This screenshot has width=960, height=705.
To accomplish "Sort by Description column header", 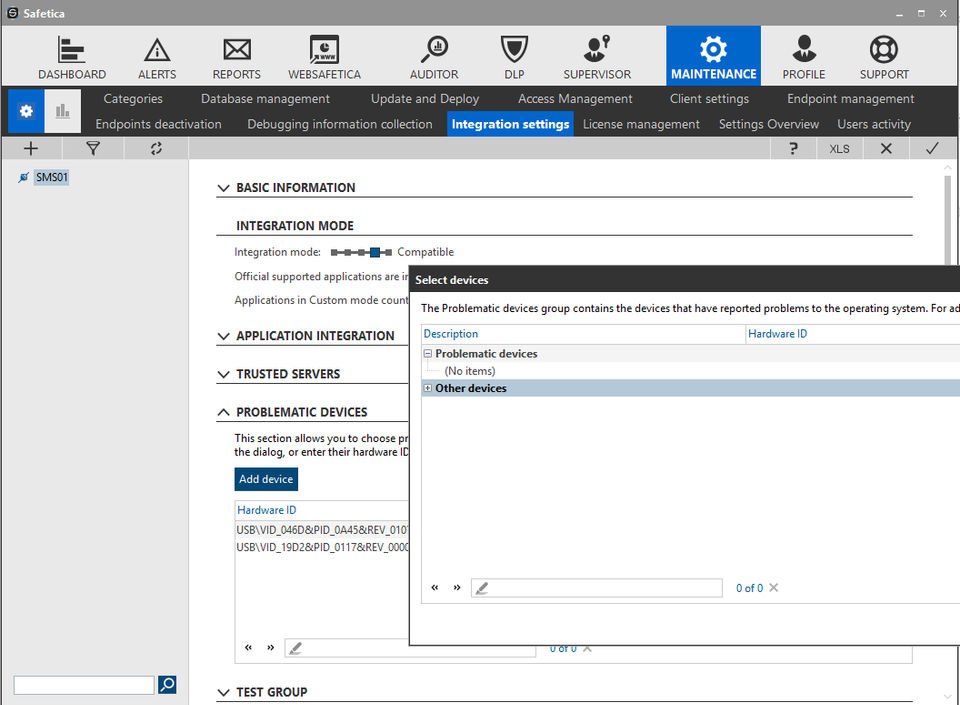I will click(583, 334).
